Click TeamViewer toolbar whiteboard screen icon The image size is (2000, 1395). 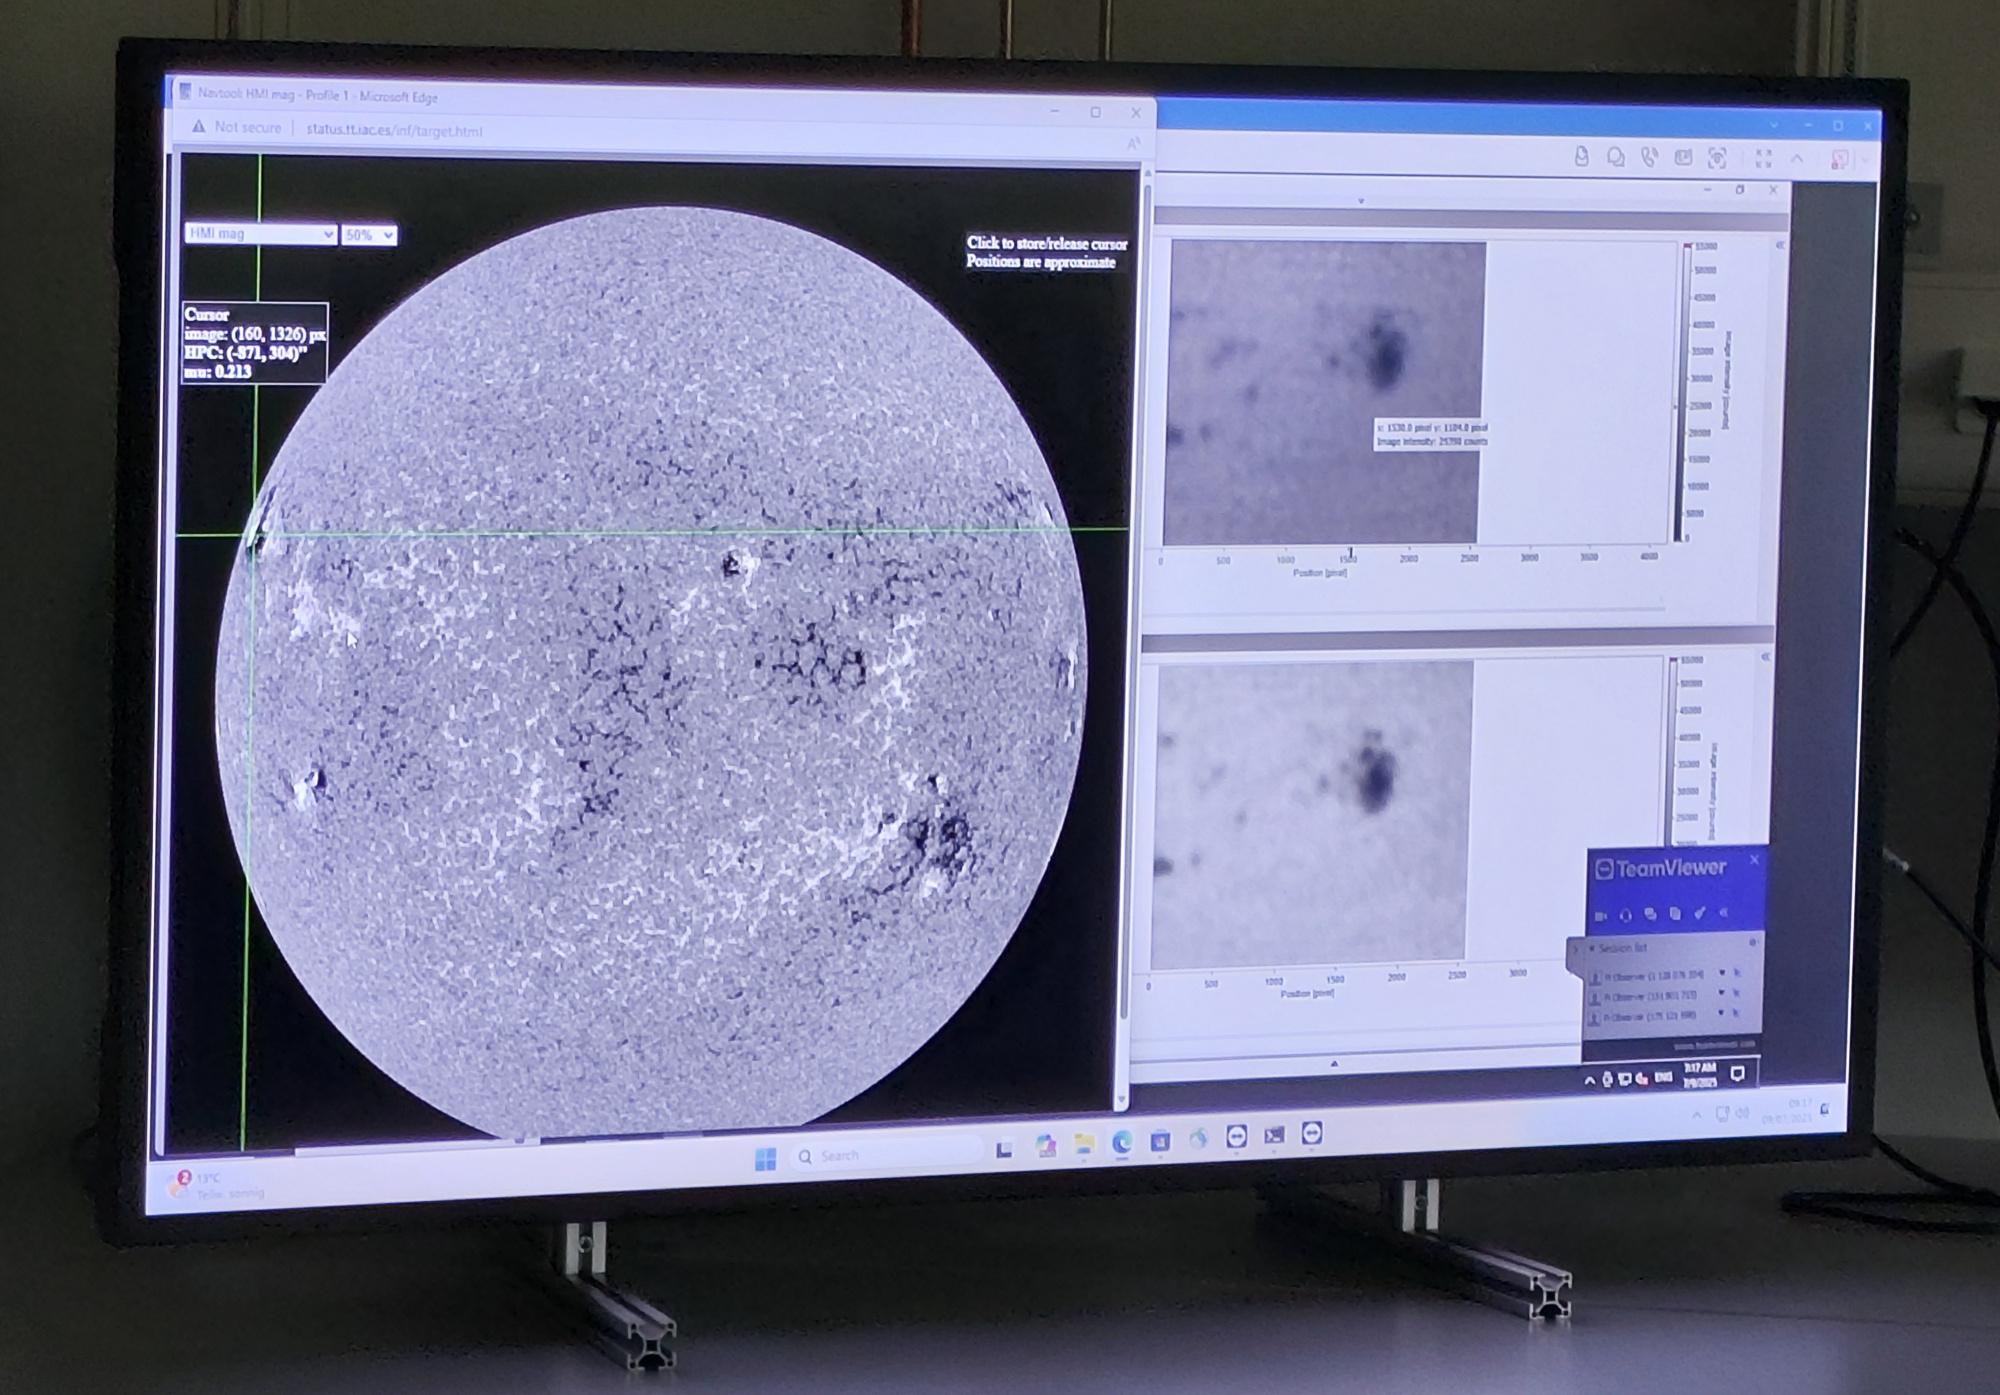coord(1683,158)
